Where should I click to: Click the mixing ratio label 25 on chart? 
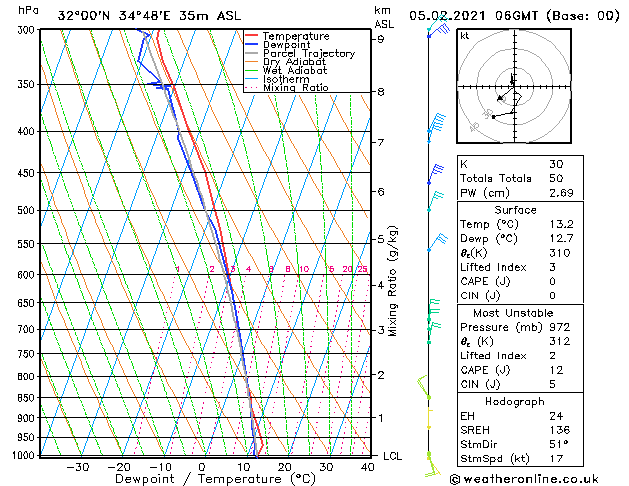pyautogui.click(x=362, y=269)
